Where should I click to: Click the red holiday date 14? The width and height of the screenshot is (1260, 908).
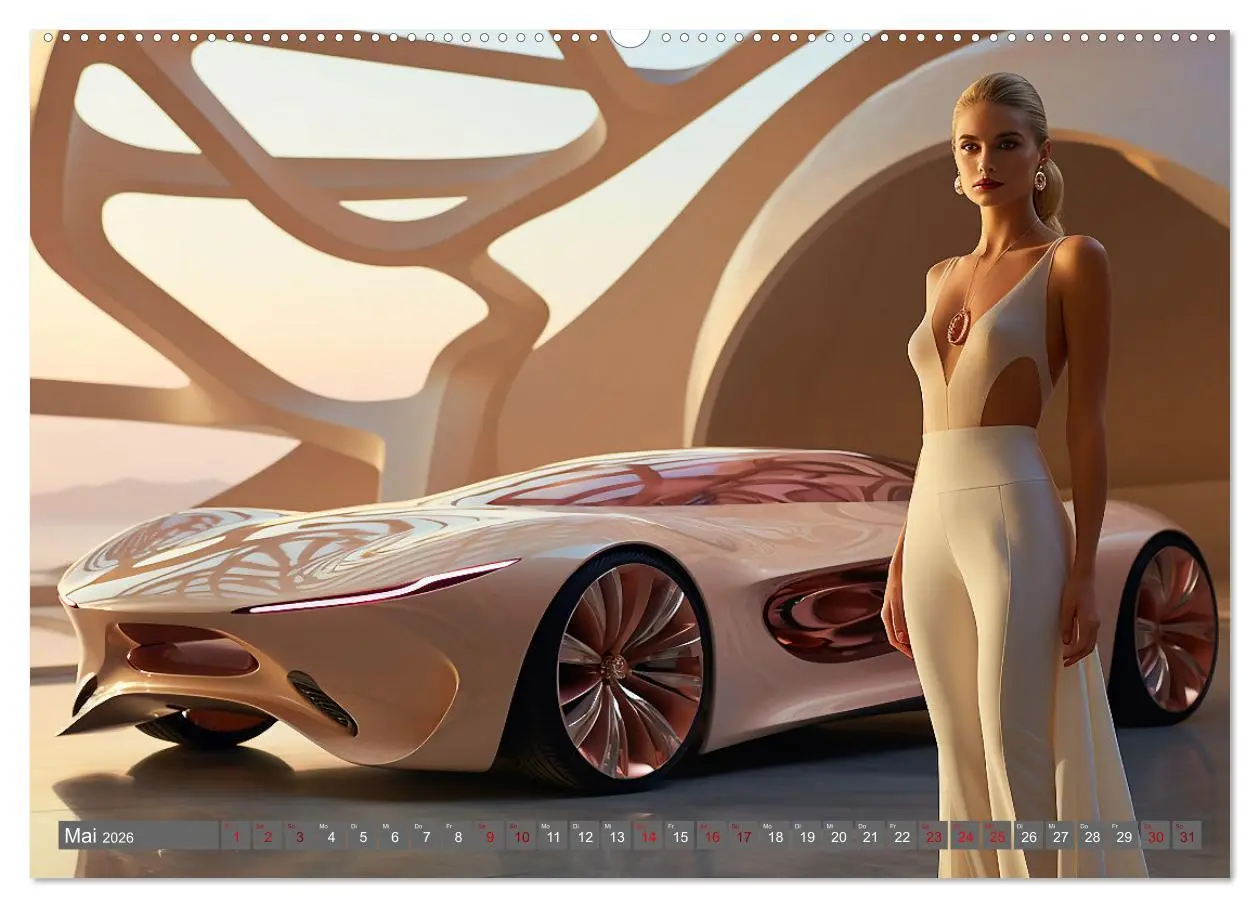click(x=648, y=836)
